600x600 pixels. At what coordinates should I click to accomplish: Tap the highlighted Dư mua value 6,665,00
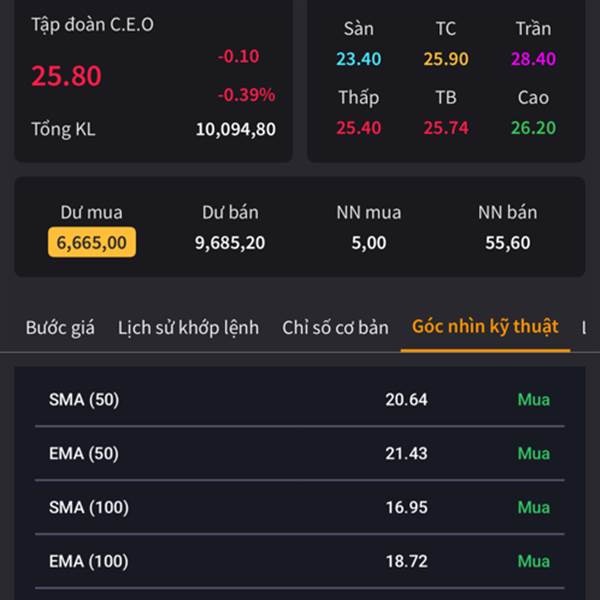pos(92,242)
